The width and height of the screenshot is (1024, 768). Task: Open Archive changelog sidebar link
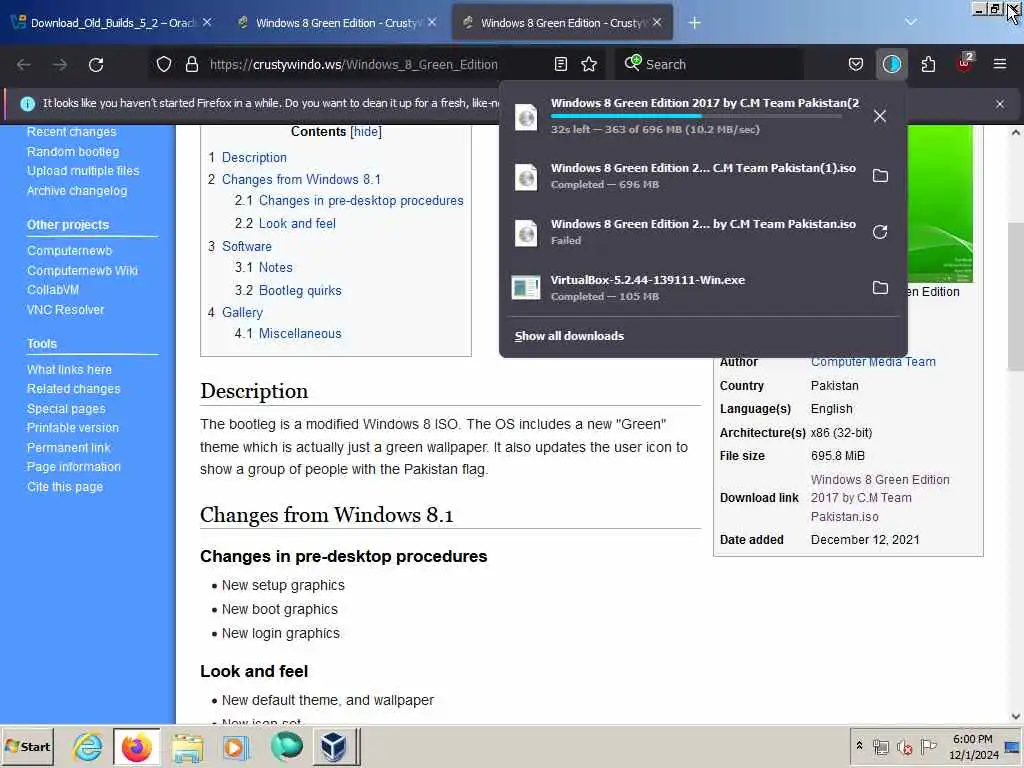click(x=77, y=191)
